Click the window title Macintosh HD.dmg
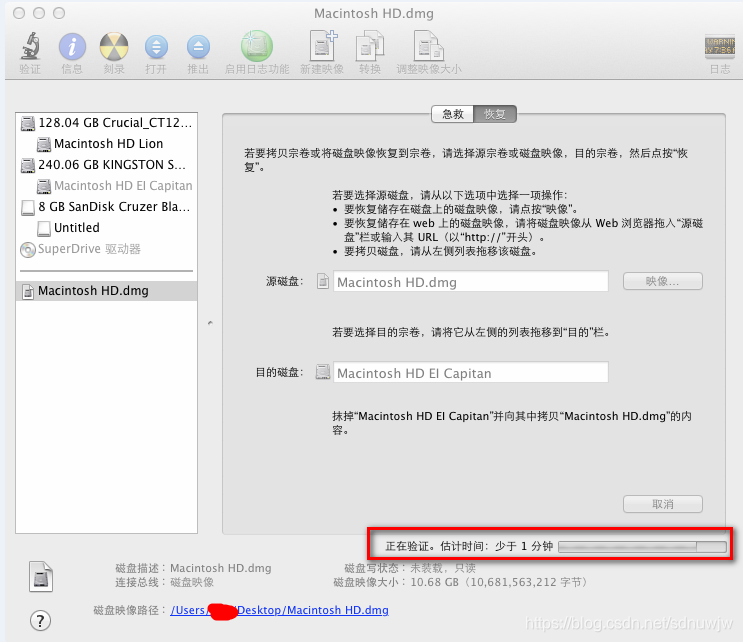The width and height of the screenshot is (743, 642). point(373,13)
